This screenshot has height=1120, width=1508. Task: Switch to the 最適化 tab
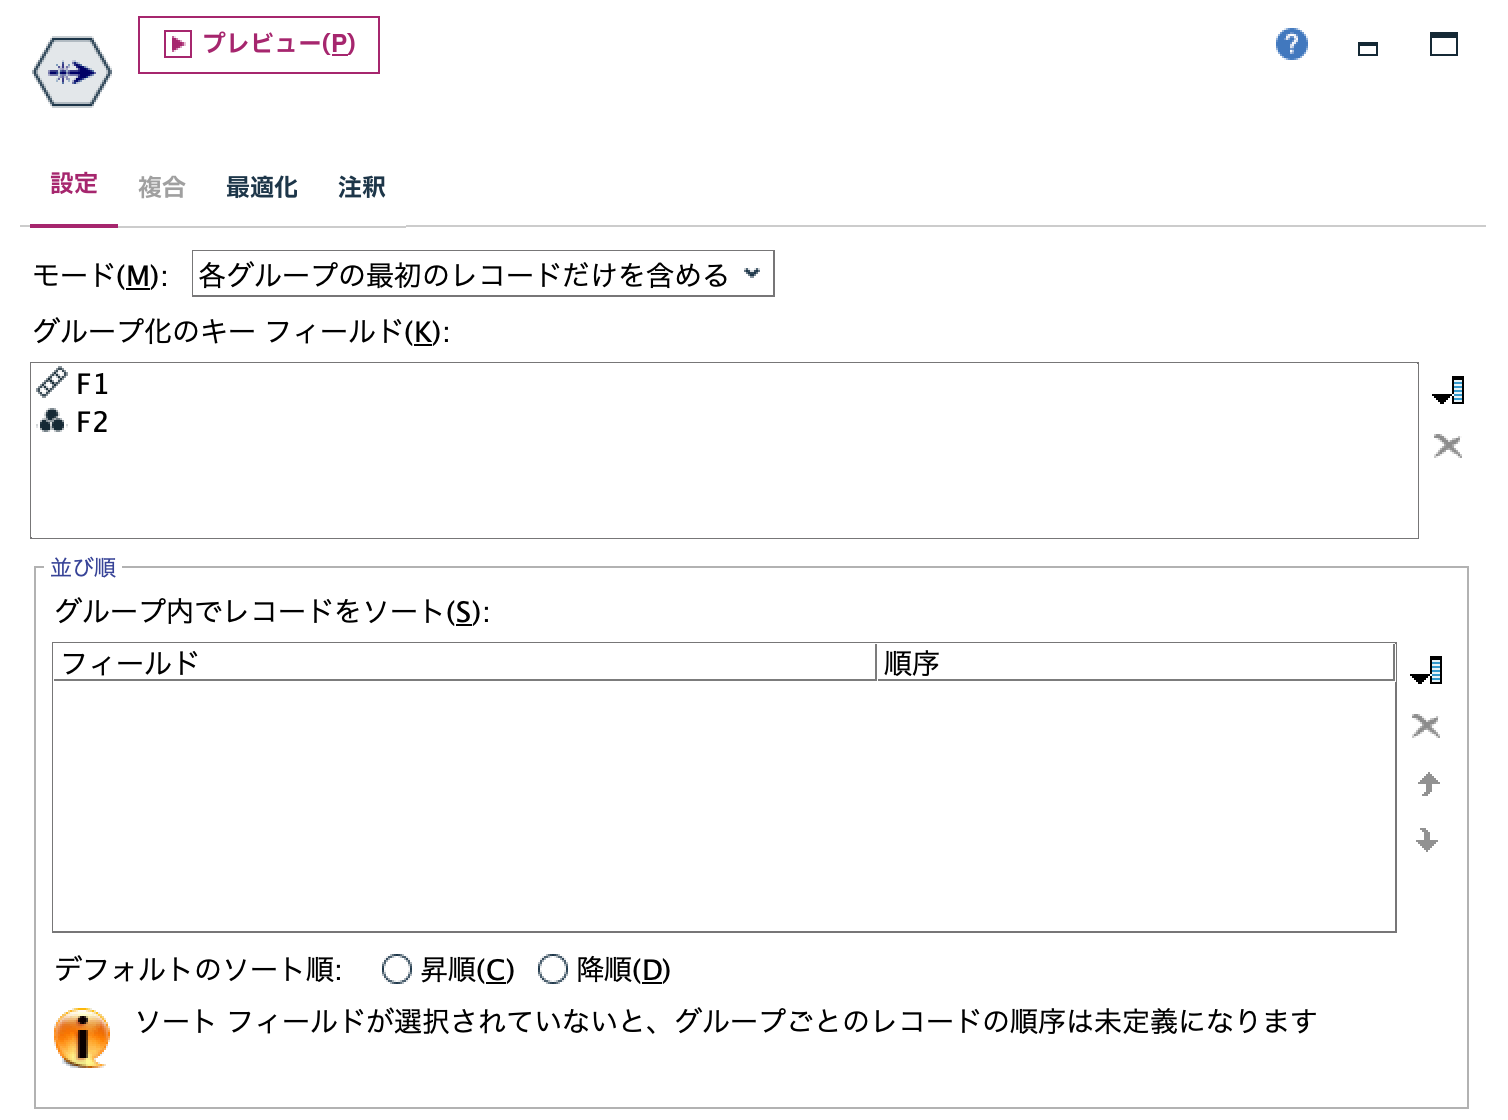261,186
